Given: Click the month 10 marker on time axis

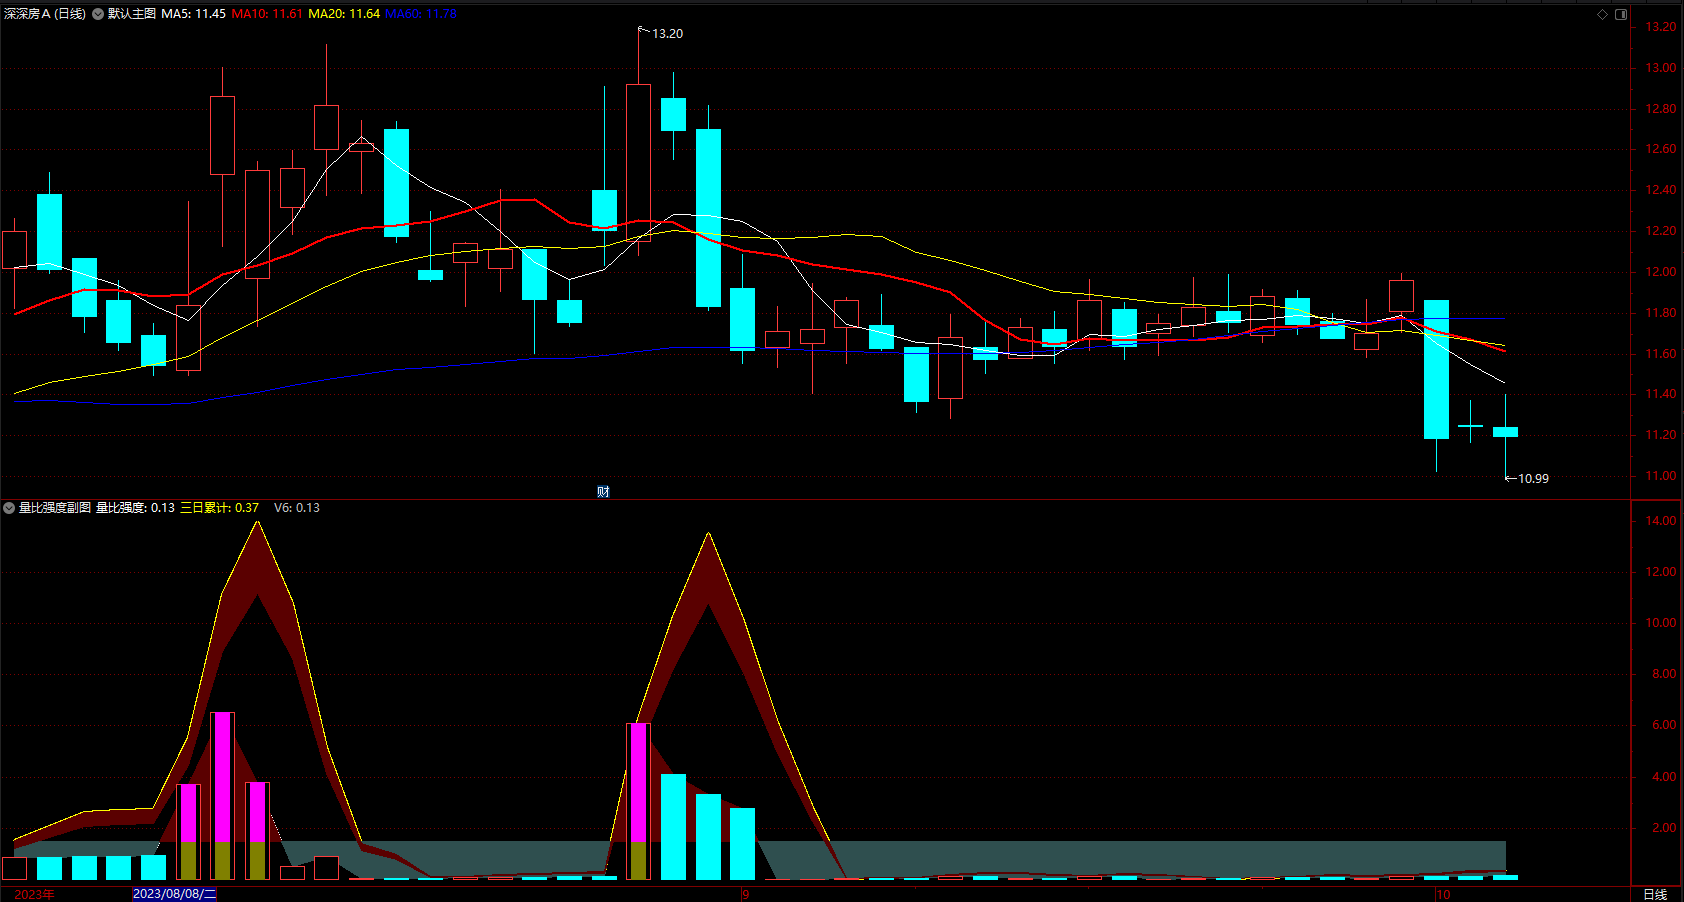Looking at the screenshot, I should click(1443, 894).
